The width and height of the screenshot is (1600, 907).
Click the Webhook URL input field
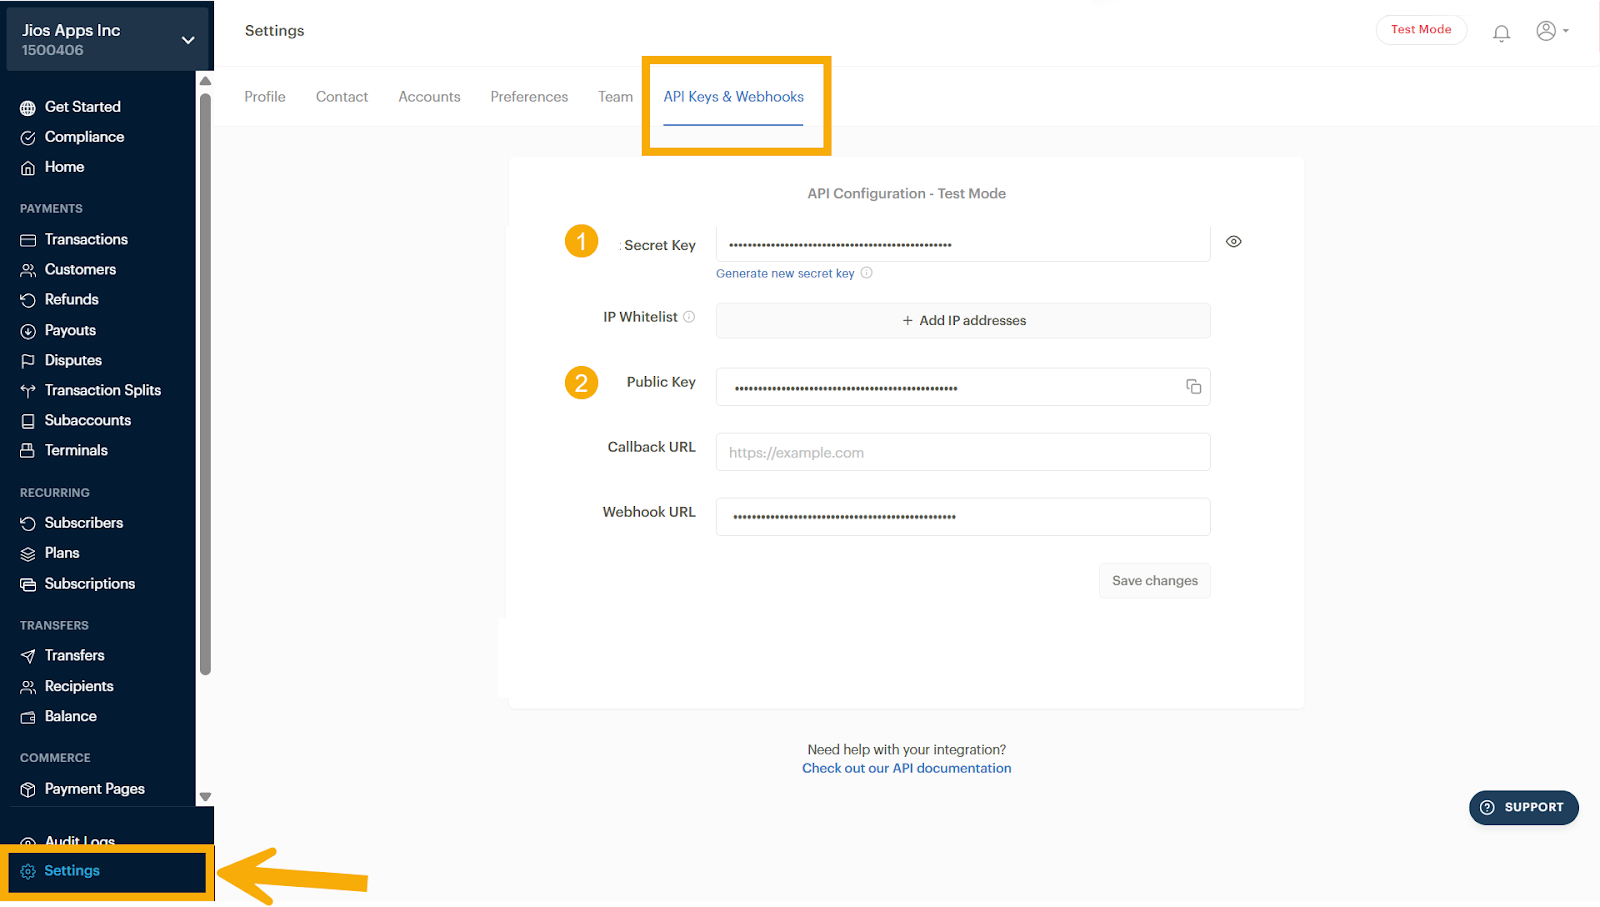tap(963, 517)
